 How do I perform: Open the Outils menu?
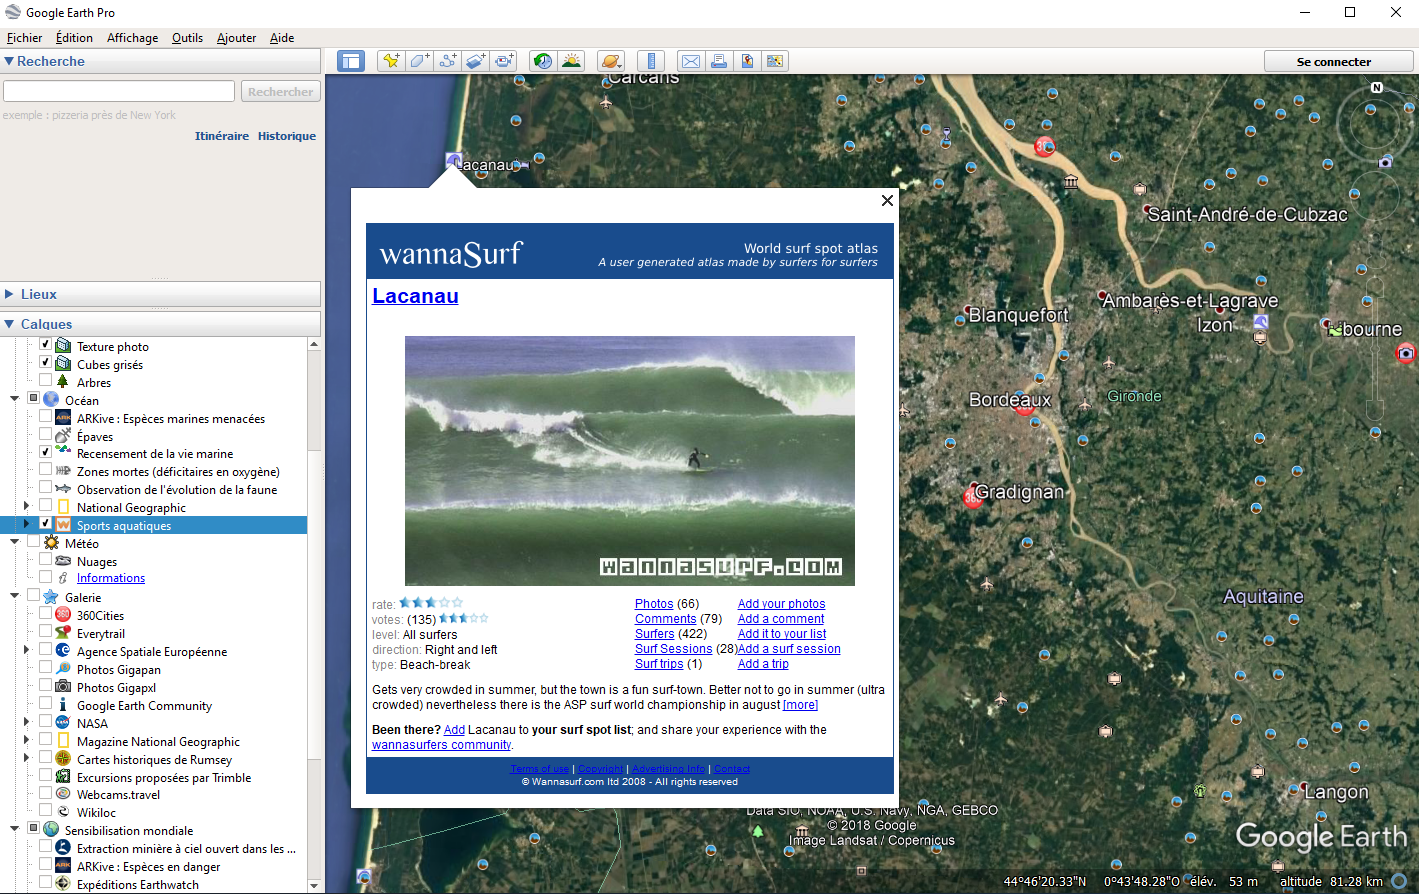point(187,38)
